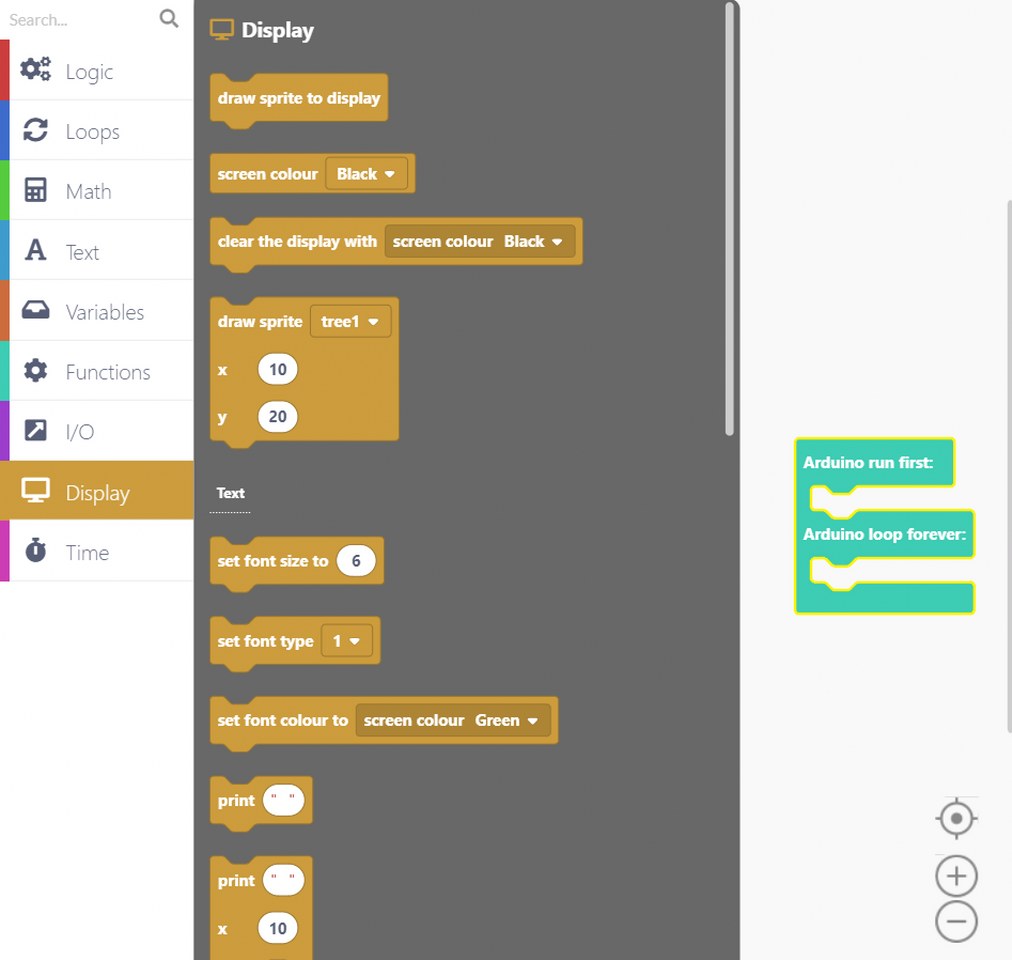This screenshot has height=960, width=1012.
Task: Click the I/O arrow-box icon
Action: click(35, 430)
